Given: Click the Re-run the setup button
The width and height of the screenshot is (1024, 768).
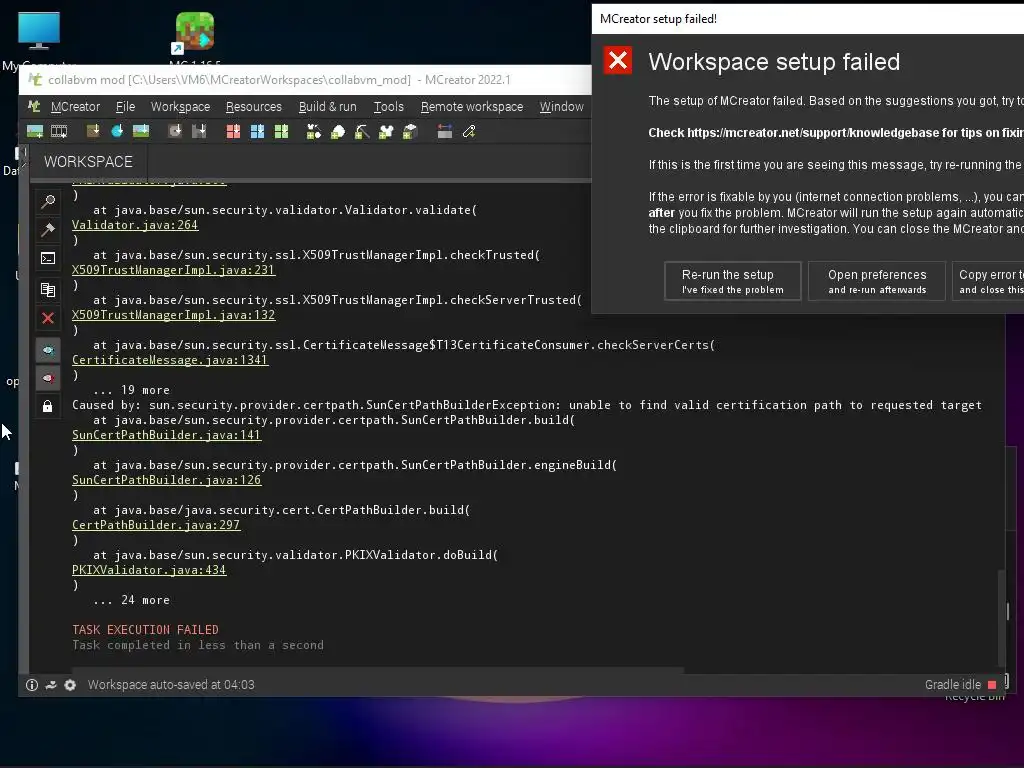Looking at the screenshot, I should click(x=732, y=281).
